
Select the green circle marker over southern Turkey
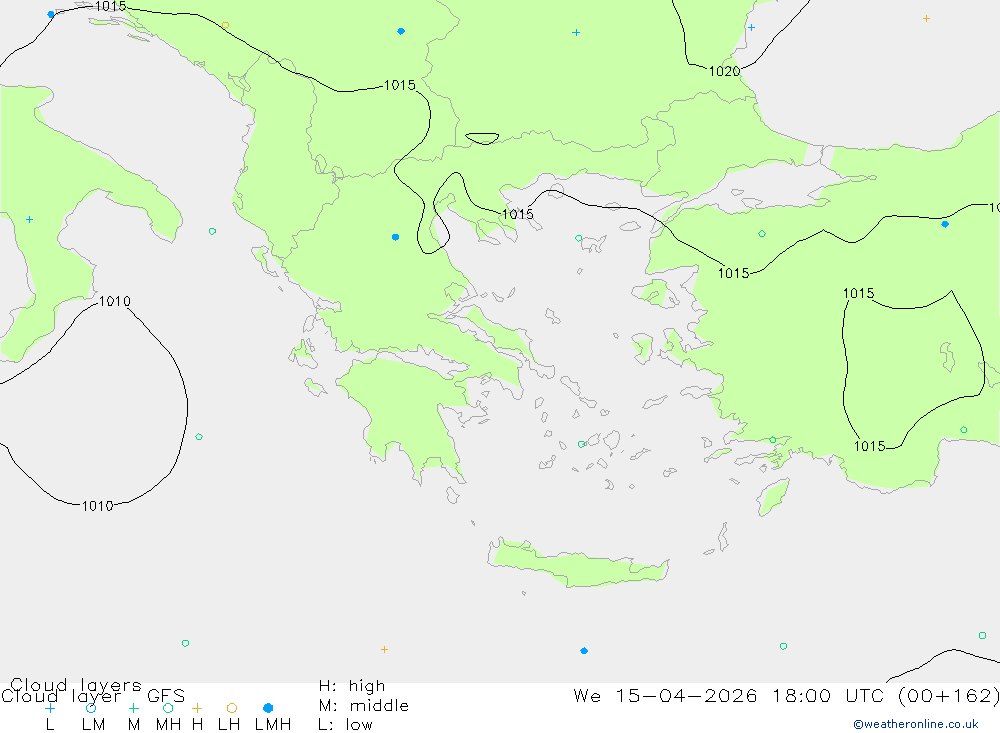coord(964,430)
